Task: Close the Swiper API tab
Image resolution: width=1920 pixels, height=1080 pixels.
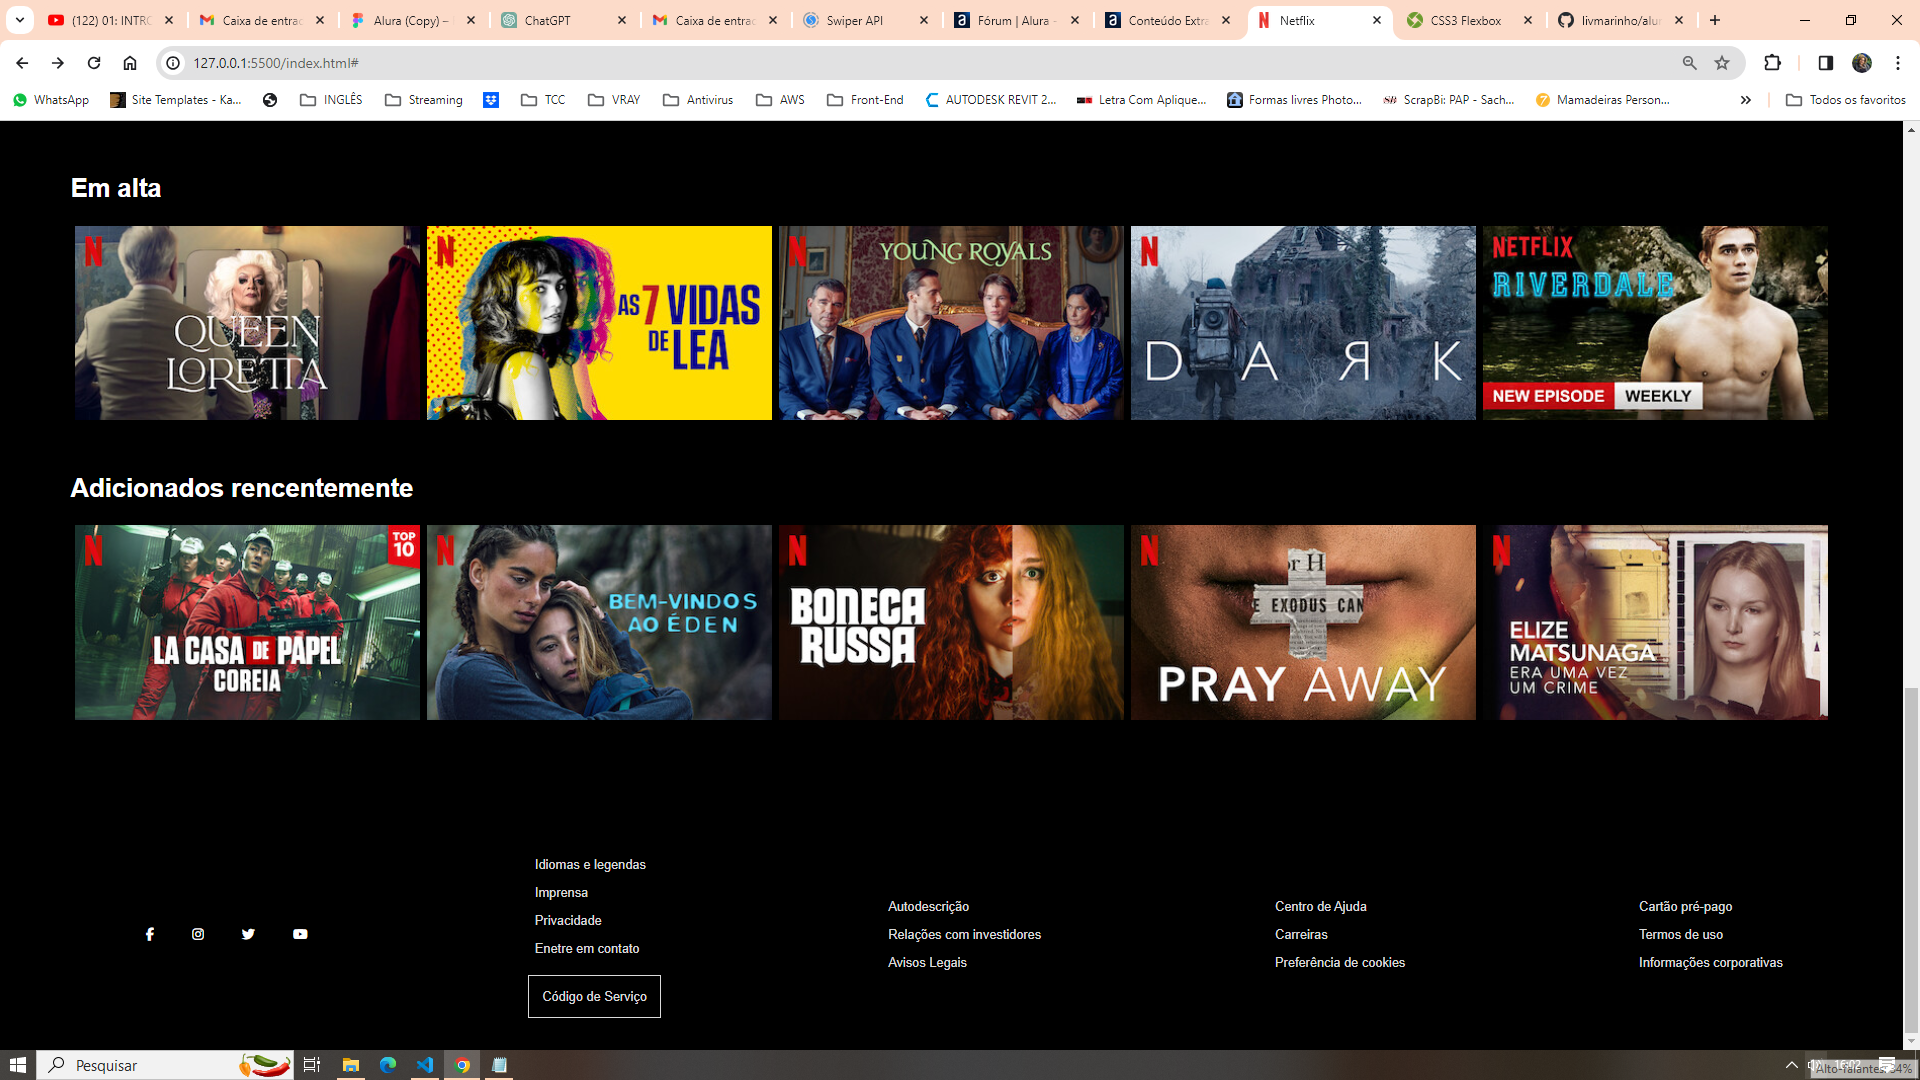Action: coord(924,20)
